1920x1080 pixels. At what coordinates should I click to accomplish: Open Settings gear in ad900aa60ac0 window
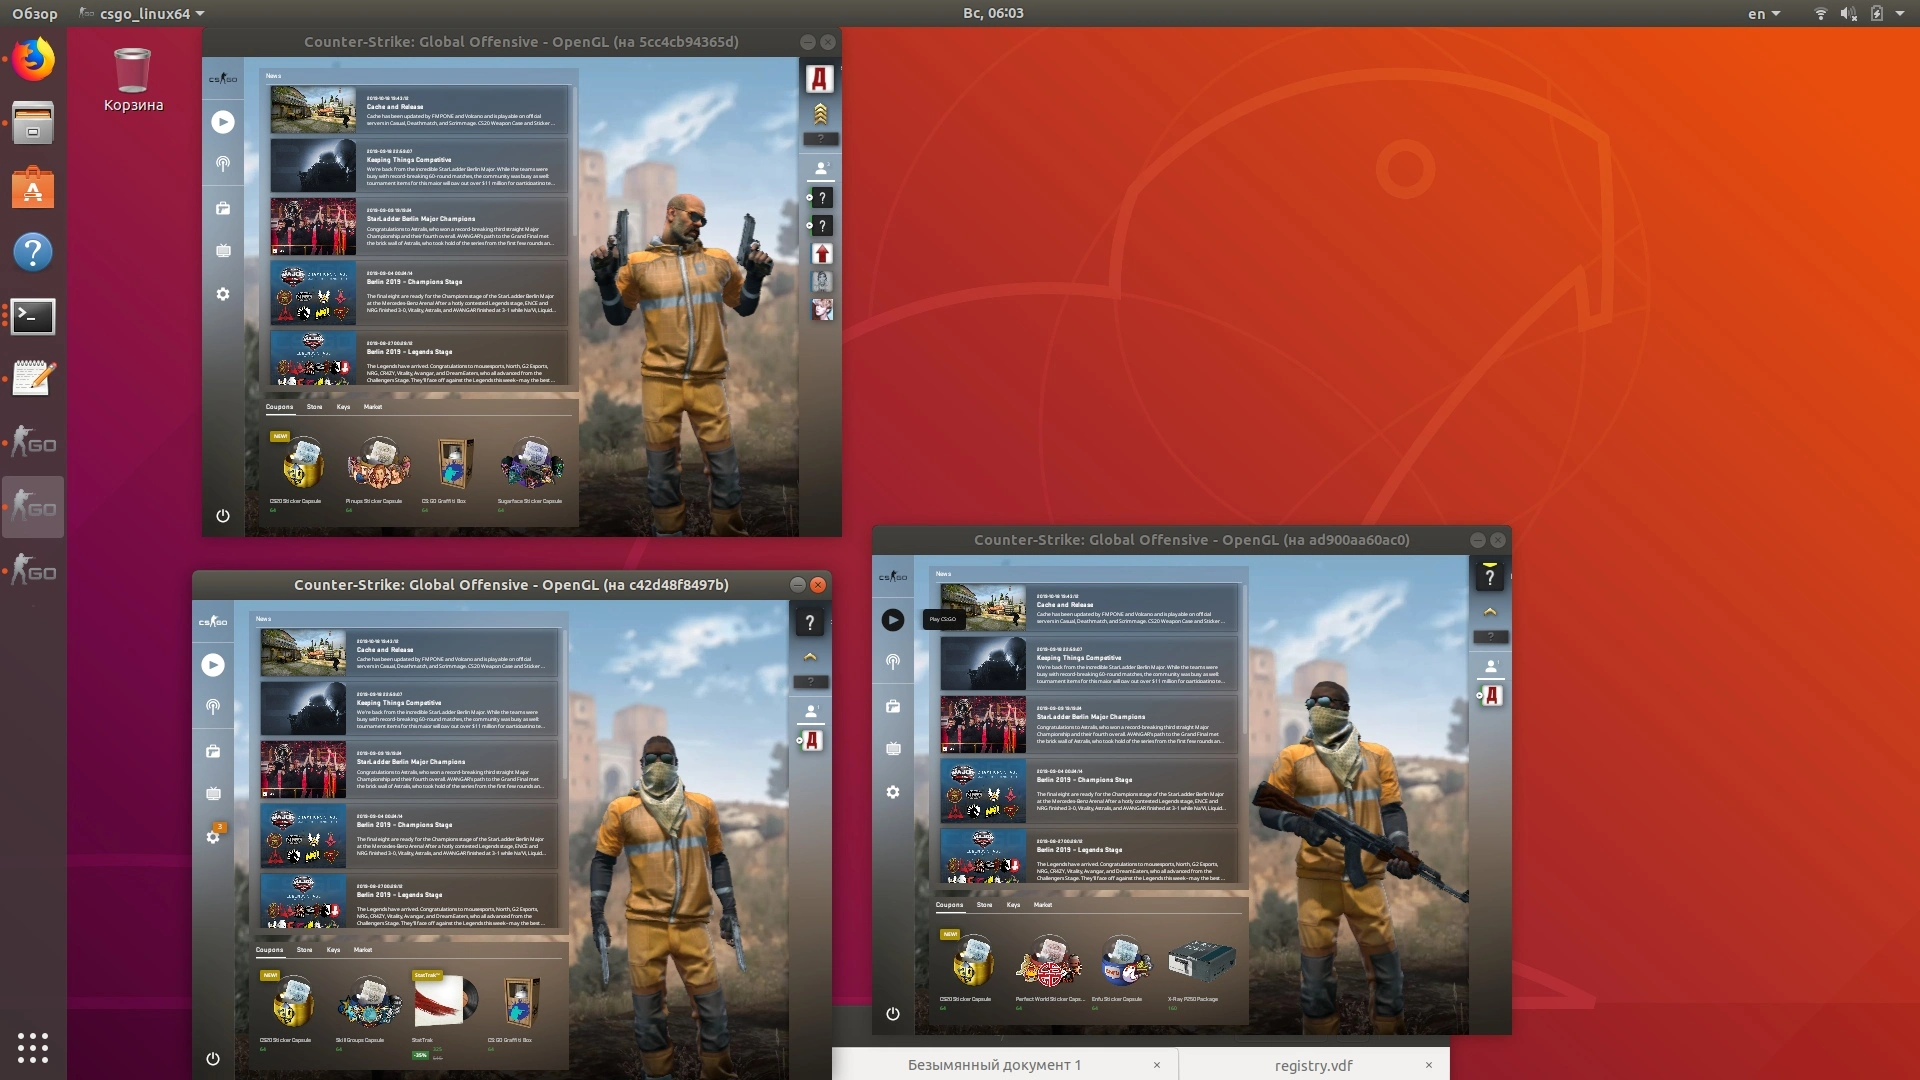click(893, 792)
